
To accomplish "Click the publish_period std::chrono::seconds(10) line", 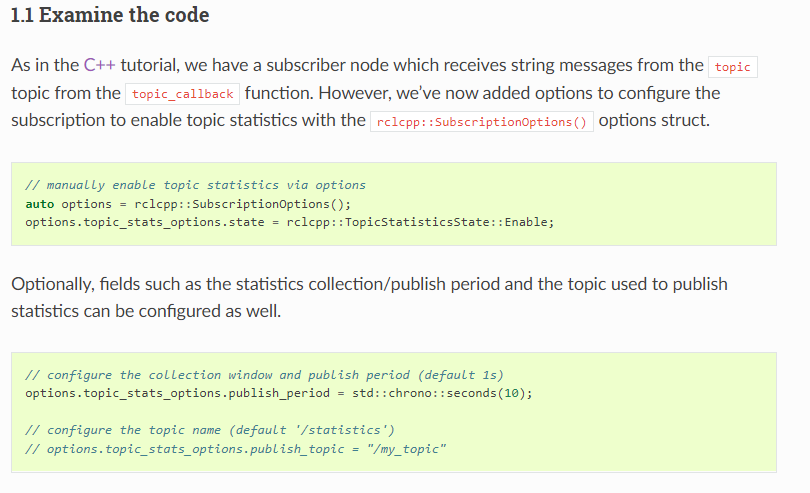I will point(278,393).
